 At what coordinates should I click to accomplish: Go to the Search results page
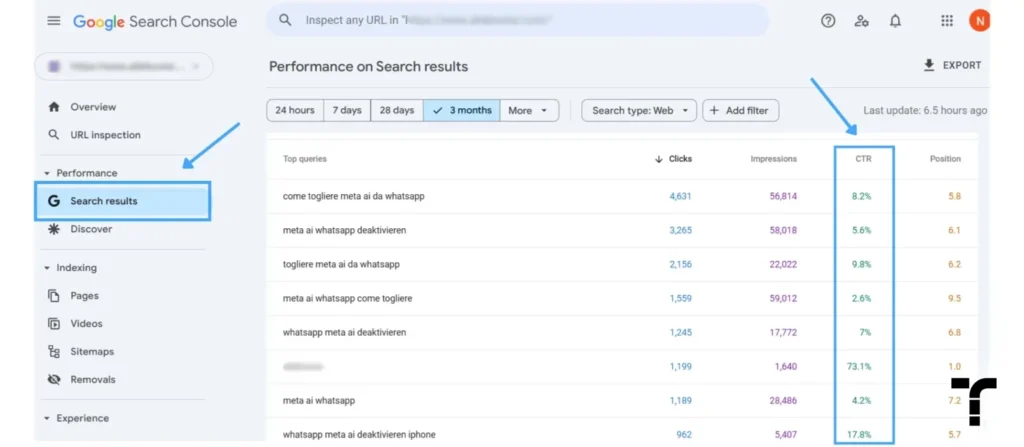pos(122,201)
